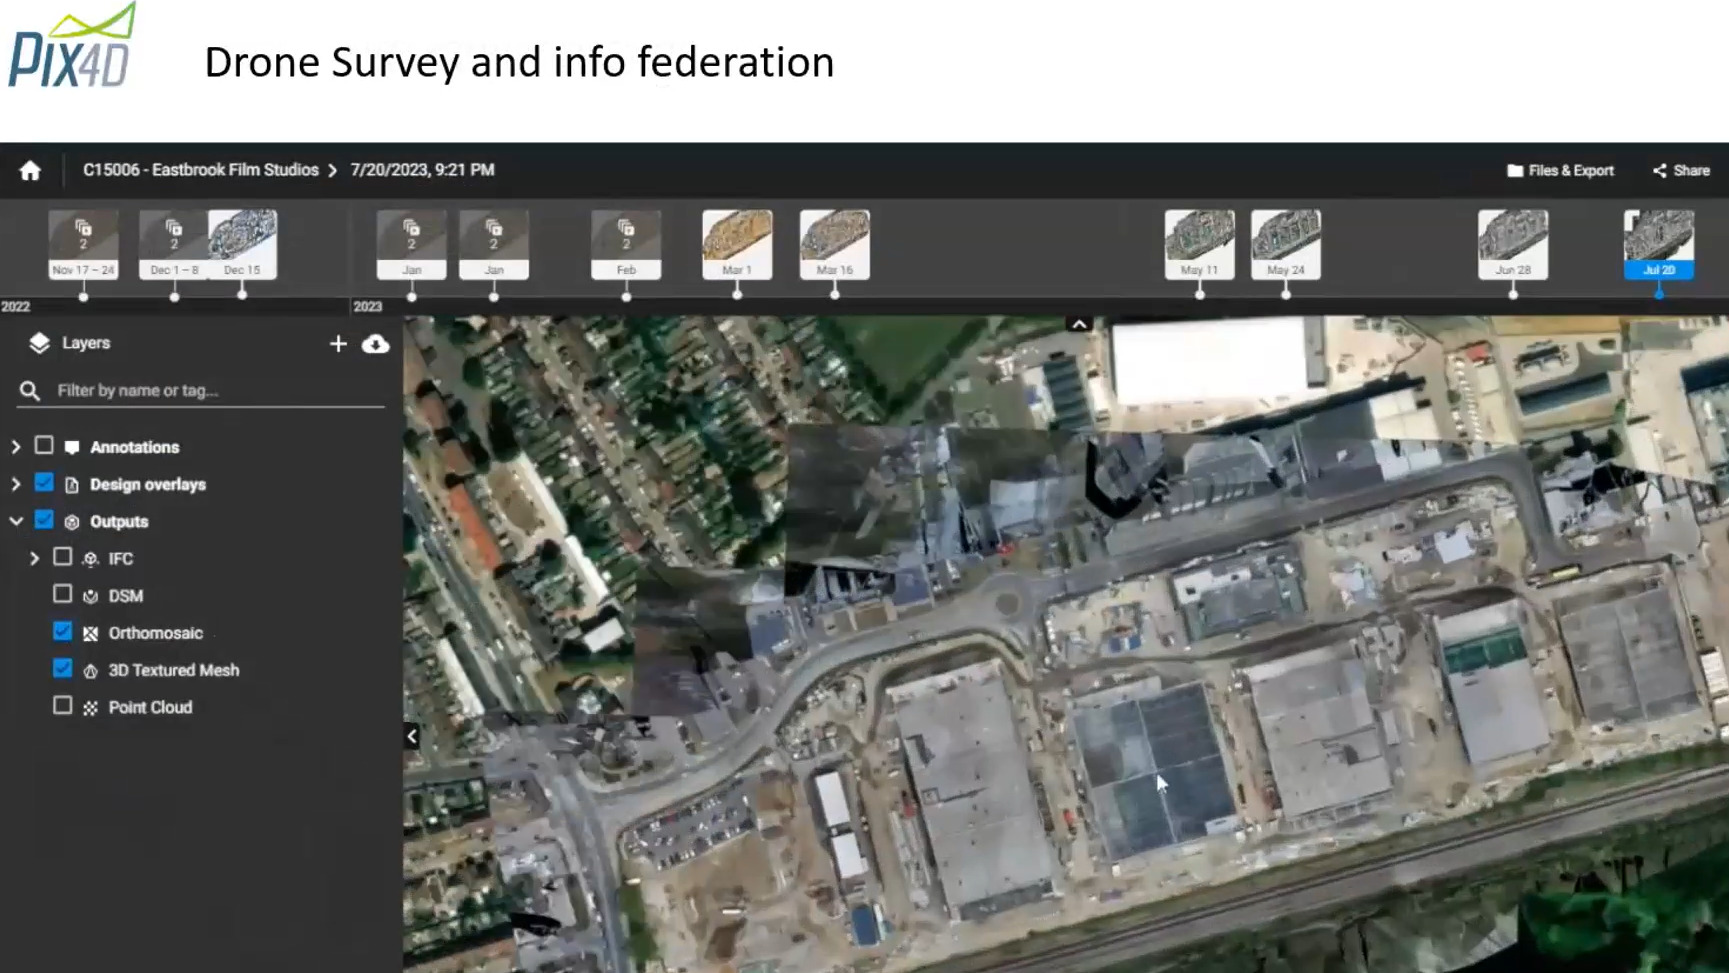Click the Point Cloud layer icon
The height and width of the screenshot is (973, 1729).
tap(91, 708)
